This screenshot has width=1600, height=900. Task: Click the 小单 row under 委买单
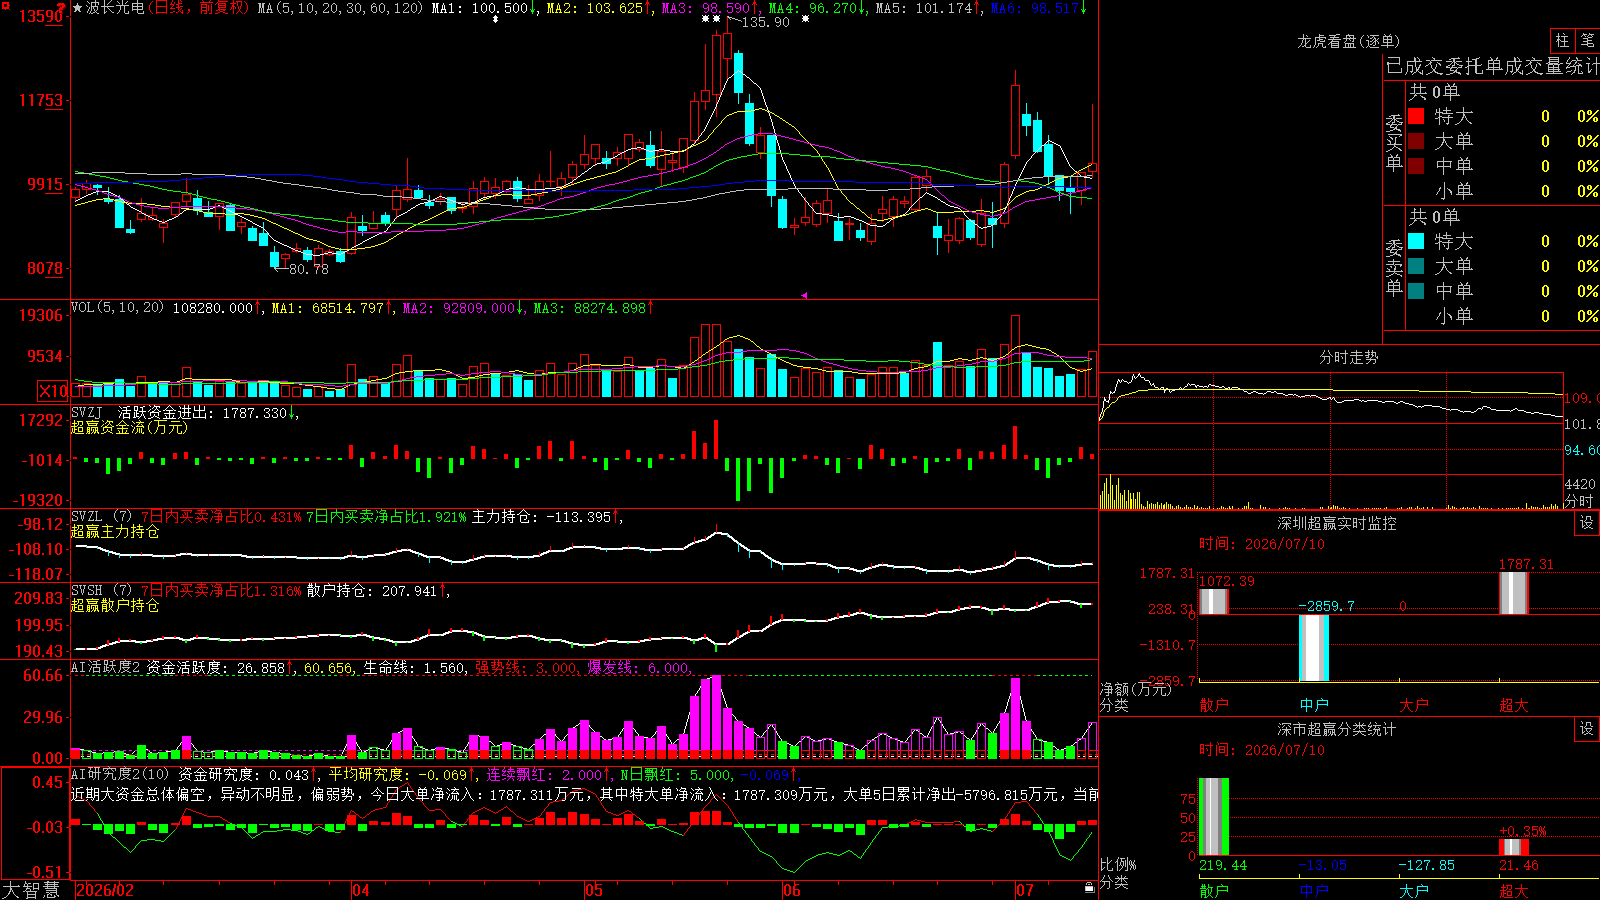(1503, 191)
